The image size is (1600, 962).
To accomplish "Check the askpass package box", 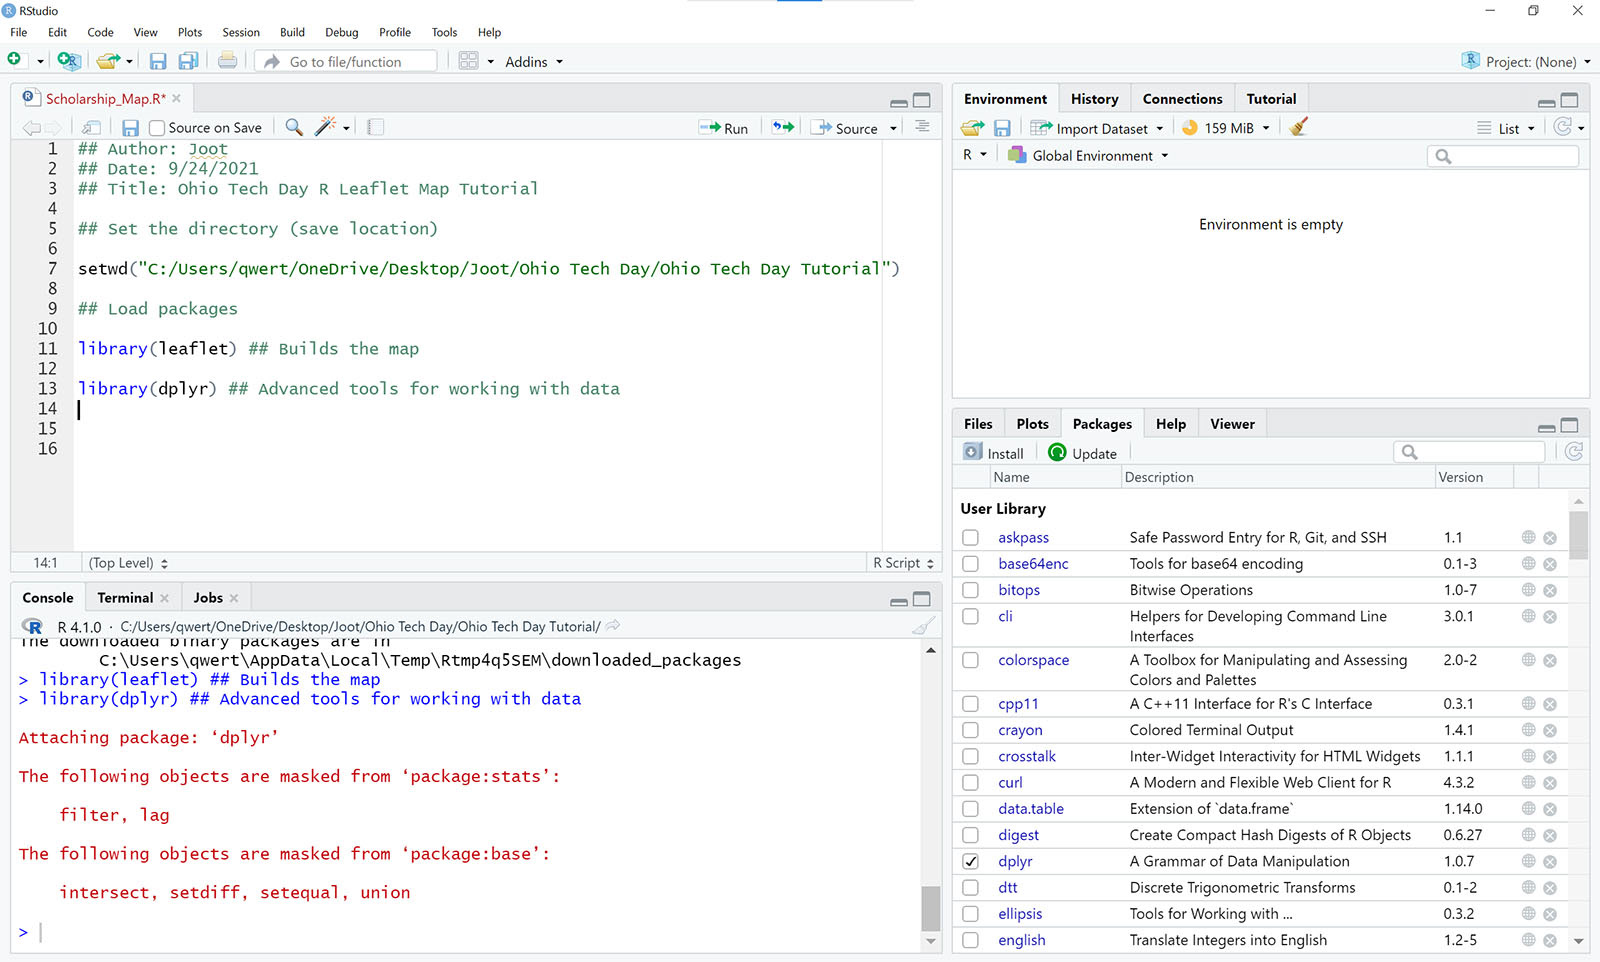I will coord(970,537).
